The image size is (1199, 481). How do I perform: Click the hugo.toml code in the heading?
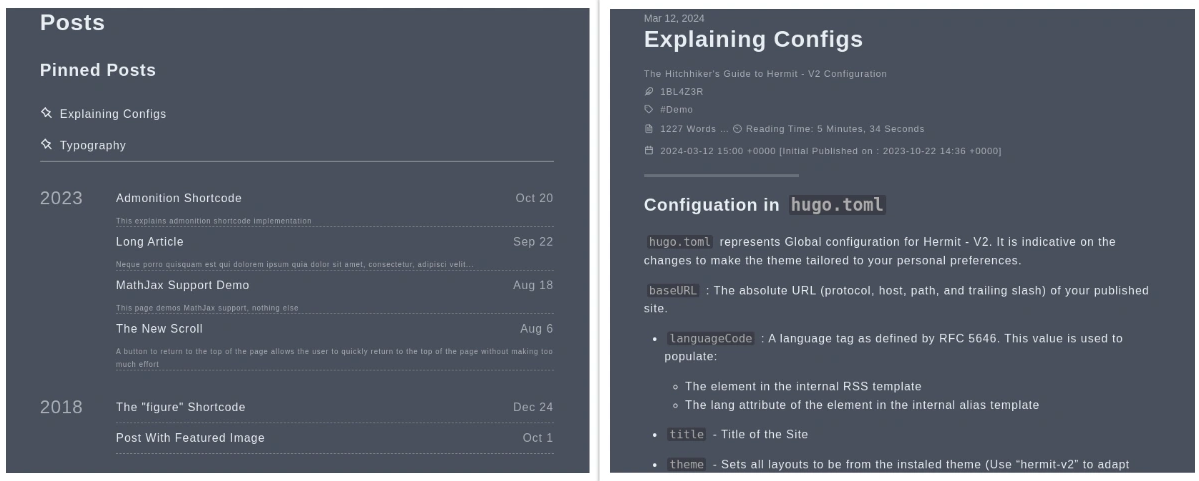(837, 205)
